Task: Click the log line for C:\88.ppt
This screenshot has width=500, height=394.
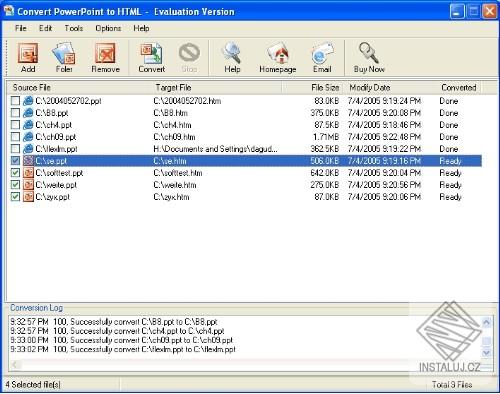Action: 114,322
